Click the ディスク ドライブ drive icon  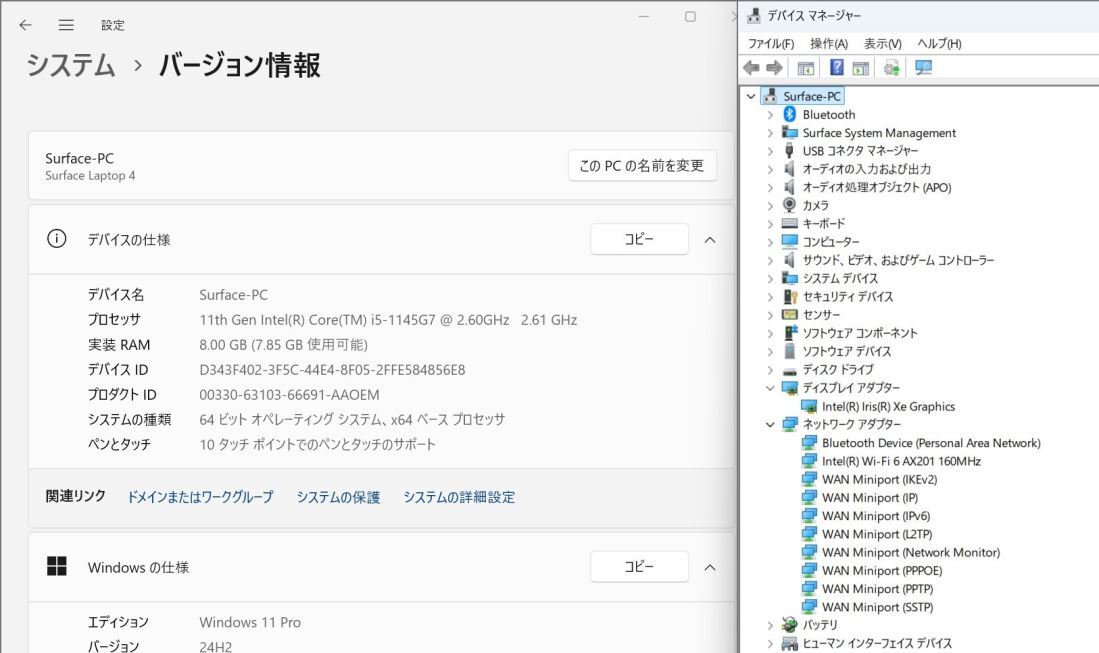click(x=790, y=370)
